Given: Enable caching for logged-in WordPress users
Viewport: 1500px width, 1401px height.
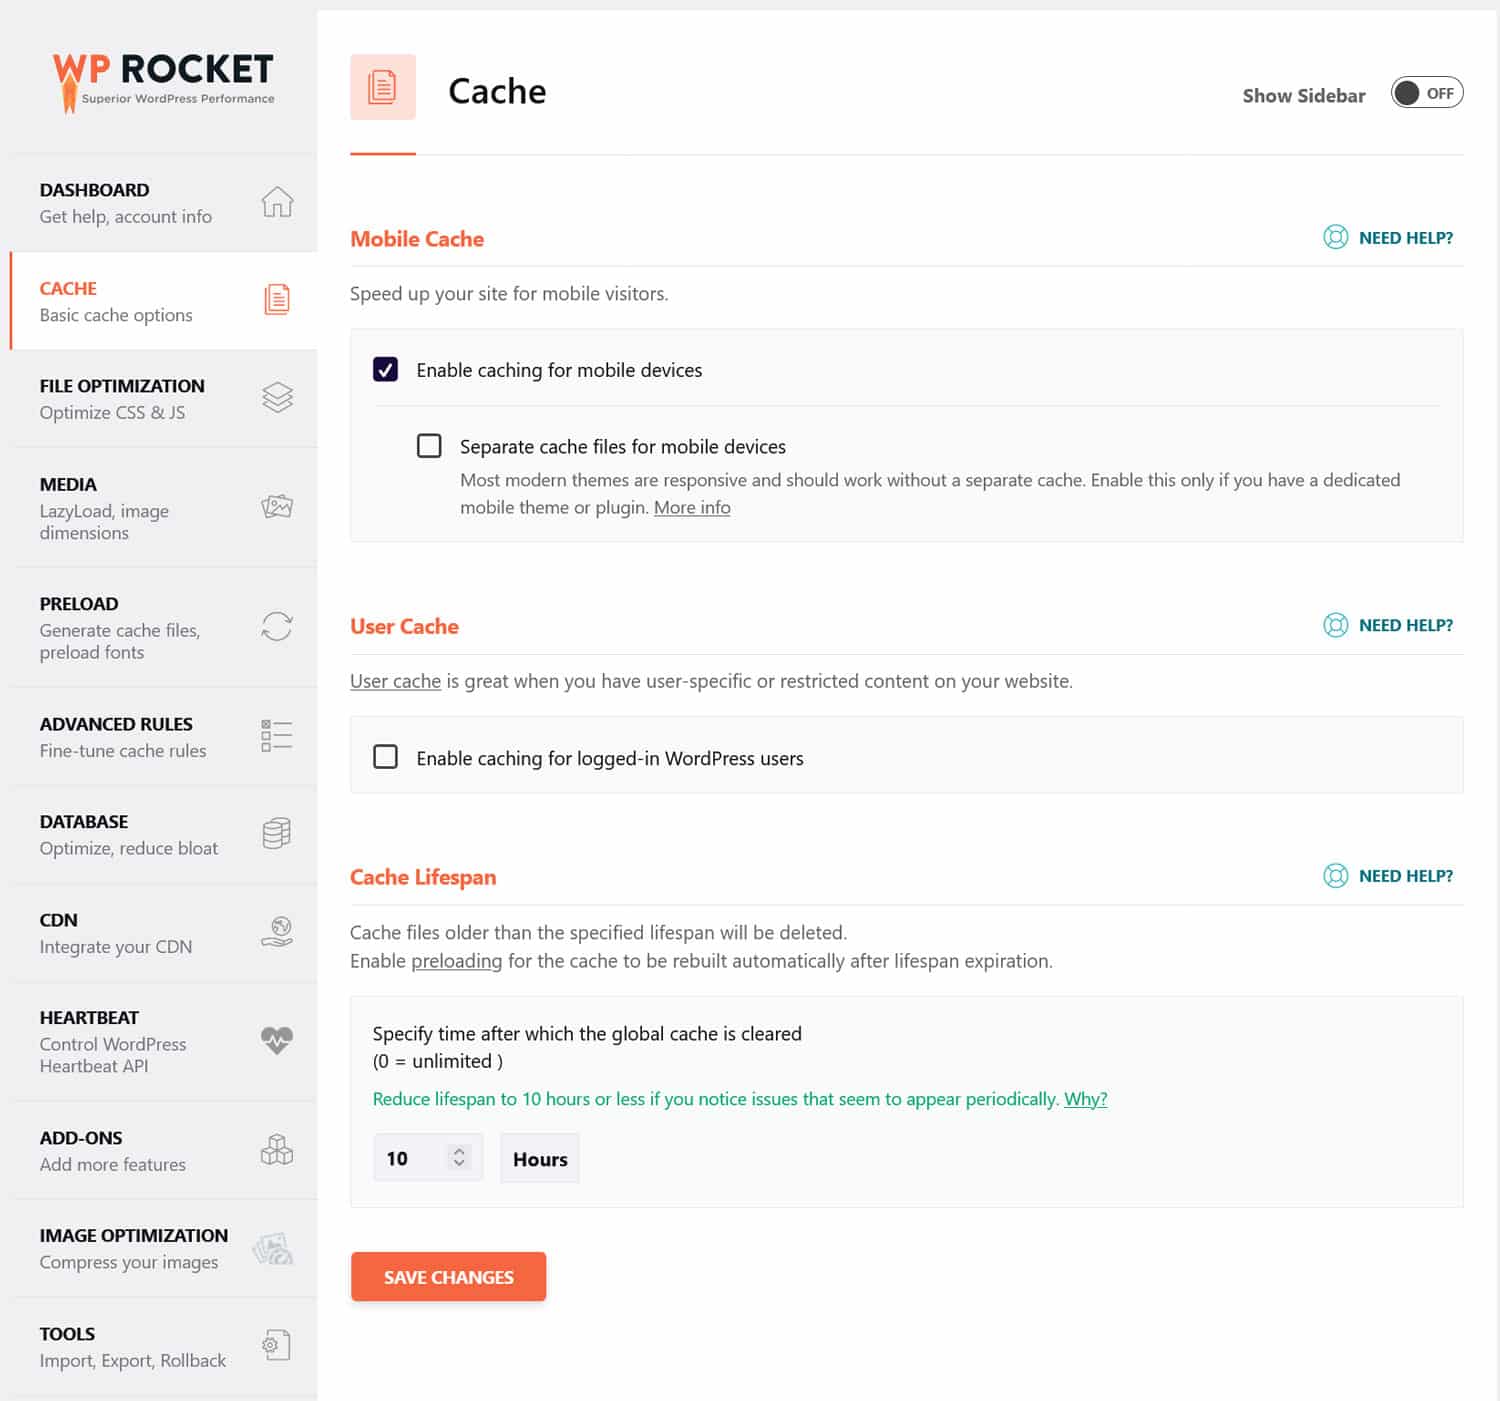Looking at the screenshot, I should [385, 757].
